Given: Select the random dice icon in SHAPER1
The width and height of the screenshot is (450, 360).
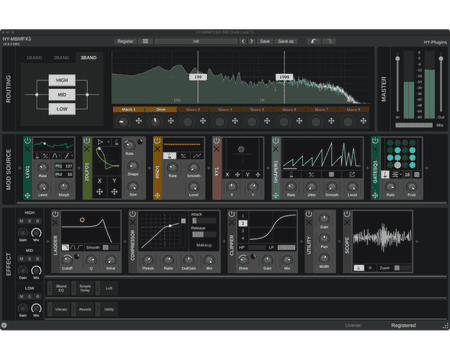Looking at the screenshot, I should click(331, 174).
